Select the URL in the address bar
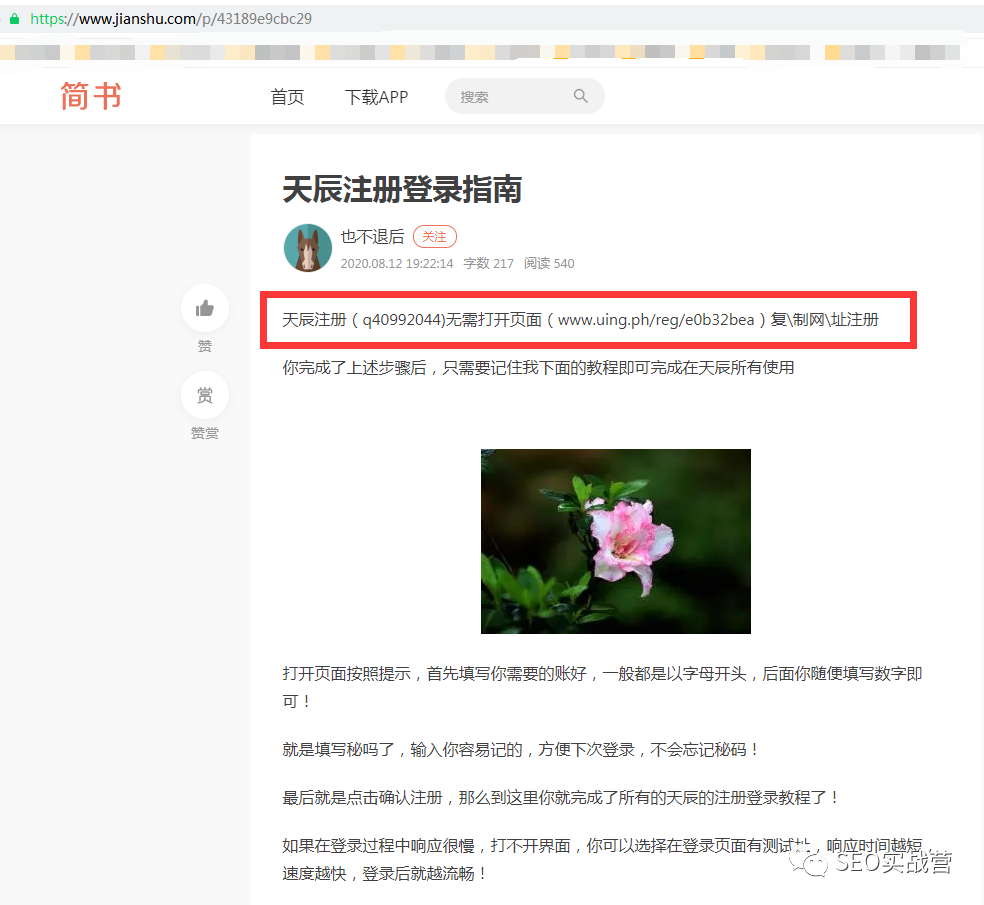 pyautogui.click(x=171, y=19)
